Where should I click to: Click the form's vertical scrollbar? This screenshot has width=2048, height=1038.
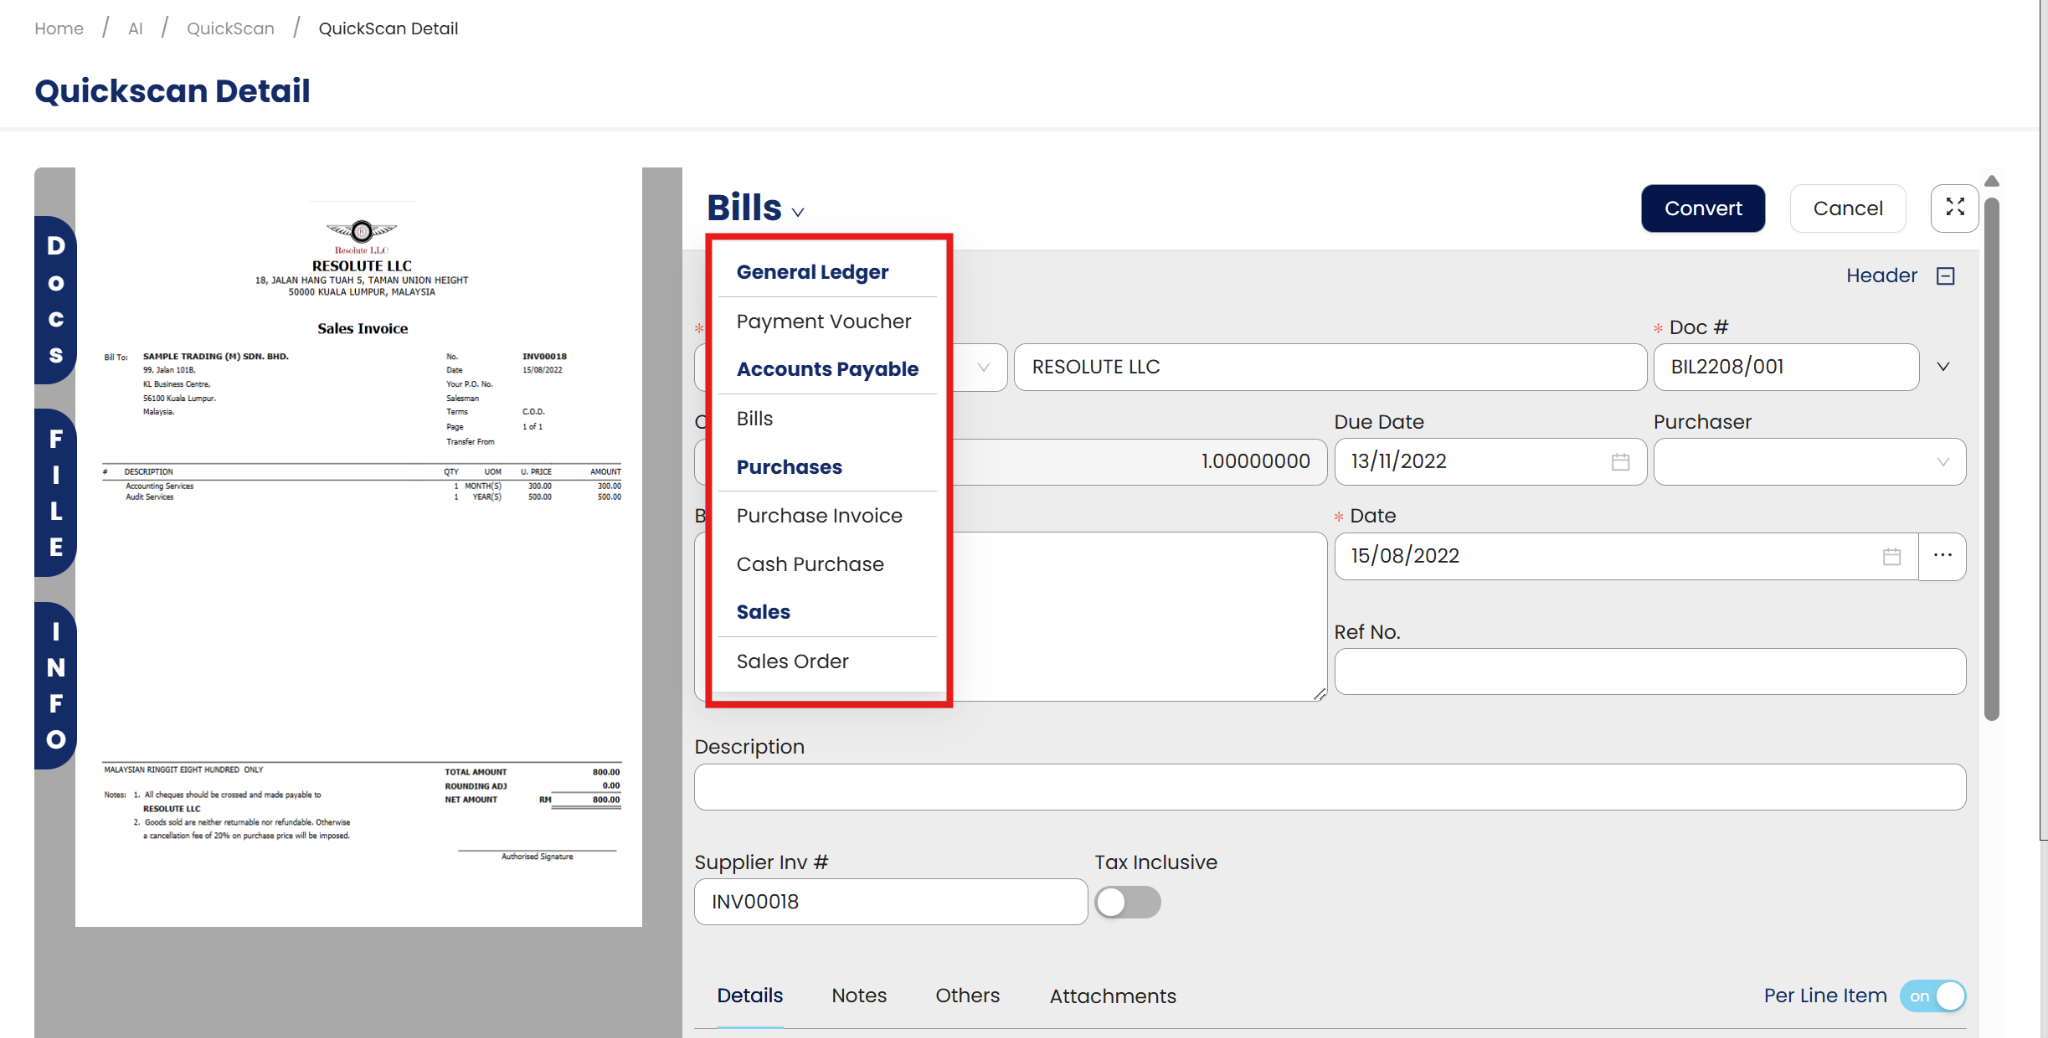tap(1992, 458)
